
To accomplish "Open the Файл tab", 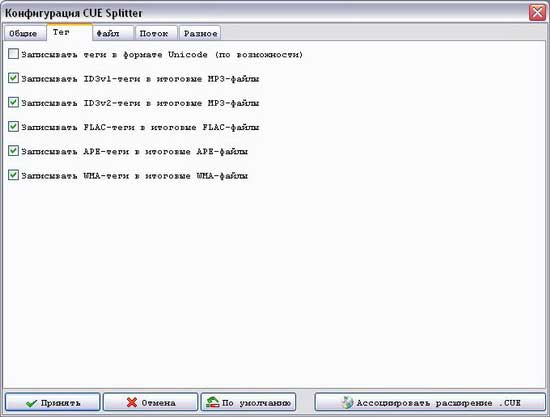I will (113, 33).
